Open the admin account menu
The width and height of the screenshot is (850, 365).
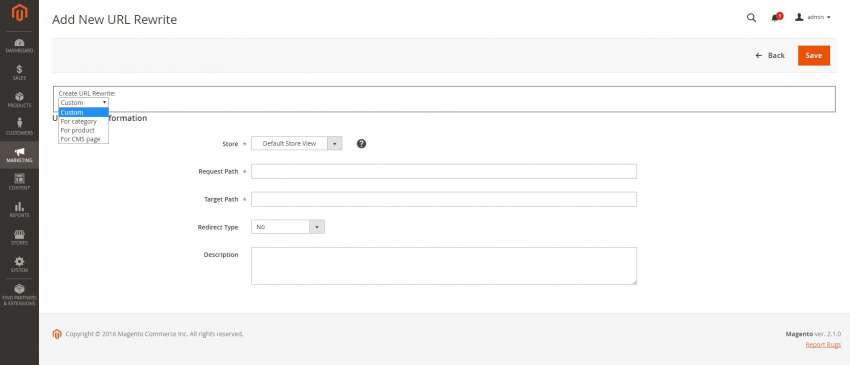click(813, 17)
